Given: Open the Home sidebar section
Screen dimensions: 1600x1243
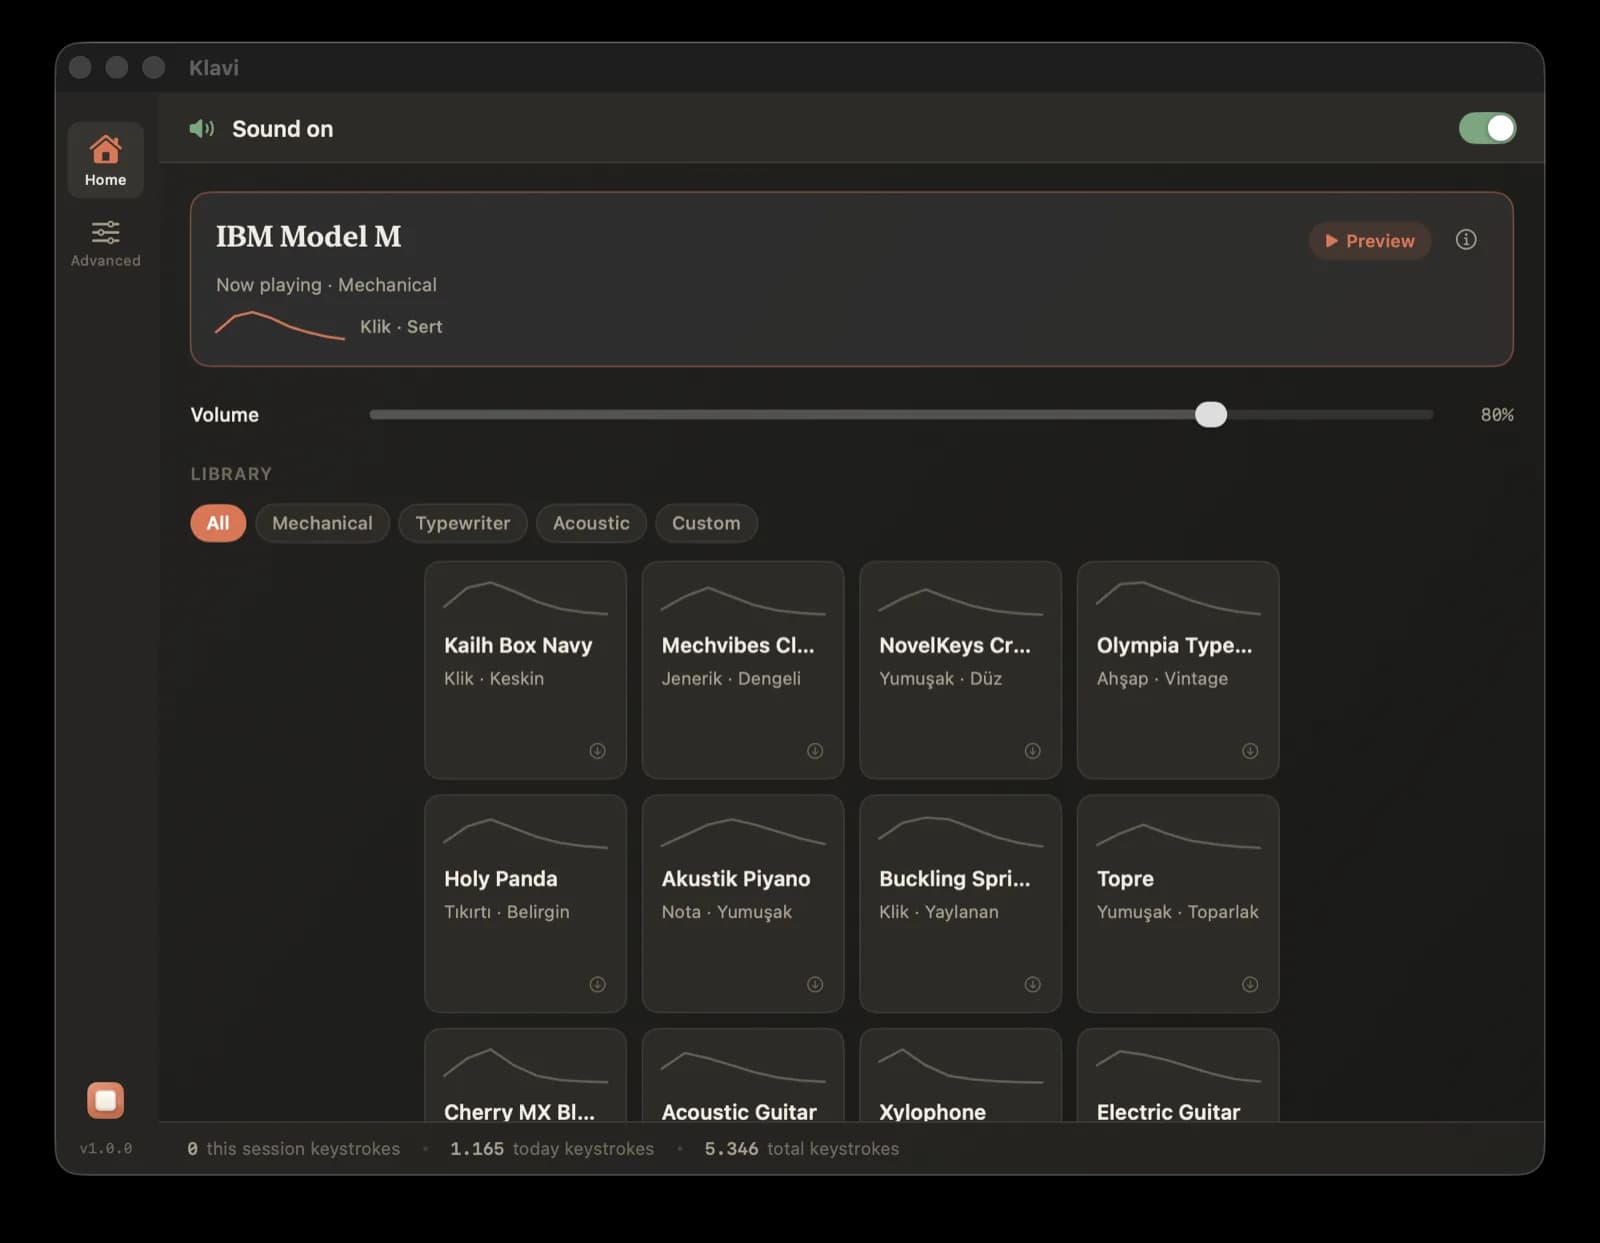Looking at the screenshot, I should (105, 160).
